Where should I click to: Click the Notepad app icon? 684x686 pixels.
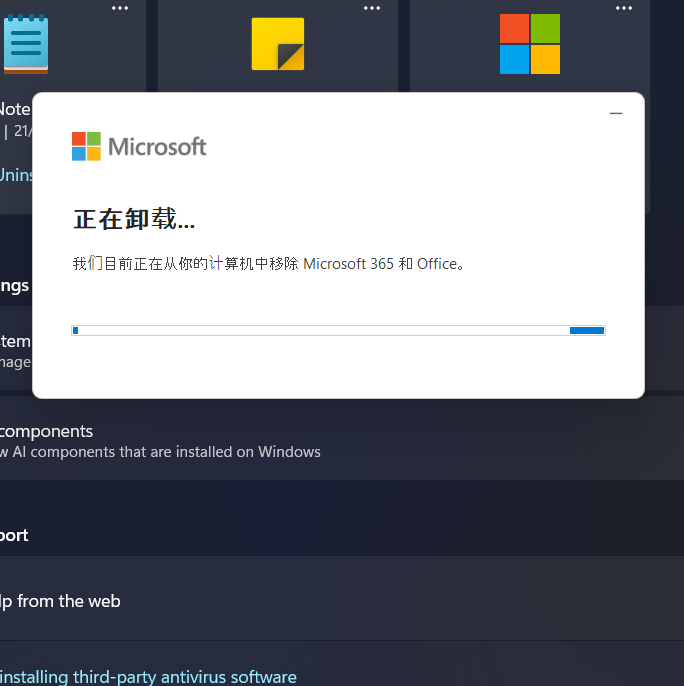(x=26, y=44)
